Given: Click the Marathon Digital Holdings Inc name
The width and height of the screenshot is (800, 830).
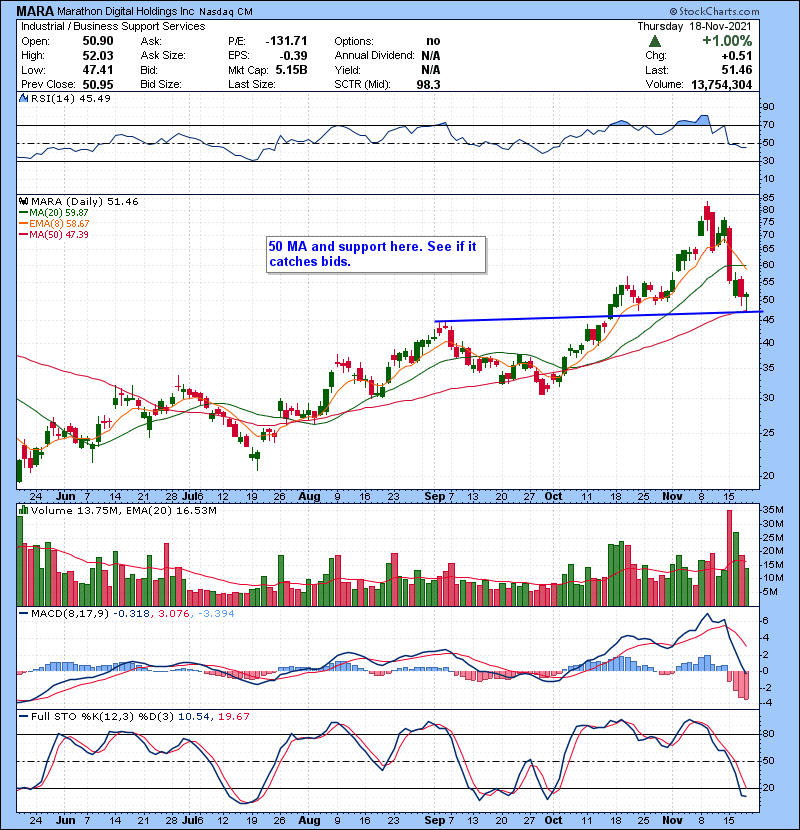Looking at the screenshot, I should [x=125, y=12].
